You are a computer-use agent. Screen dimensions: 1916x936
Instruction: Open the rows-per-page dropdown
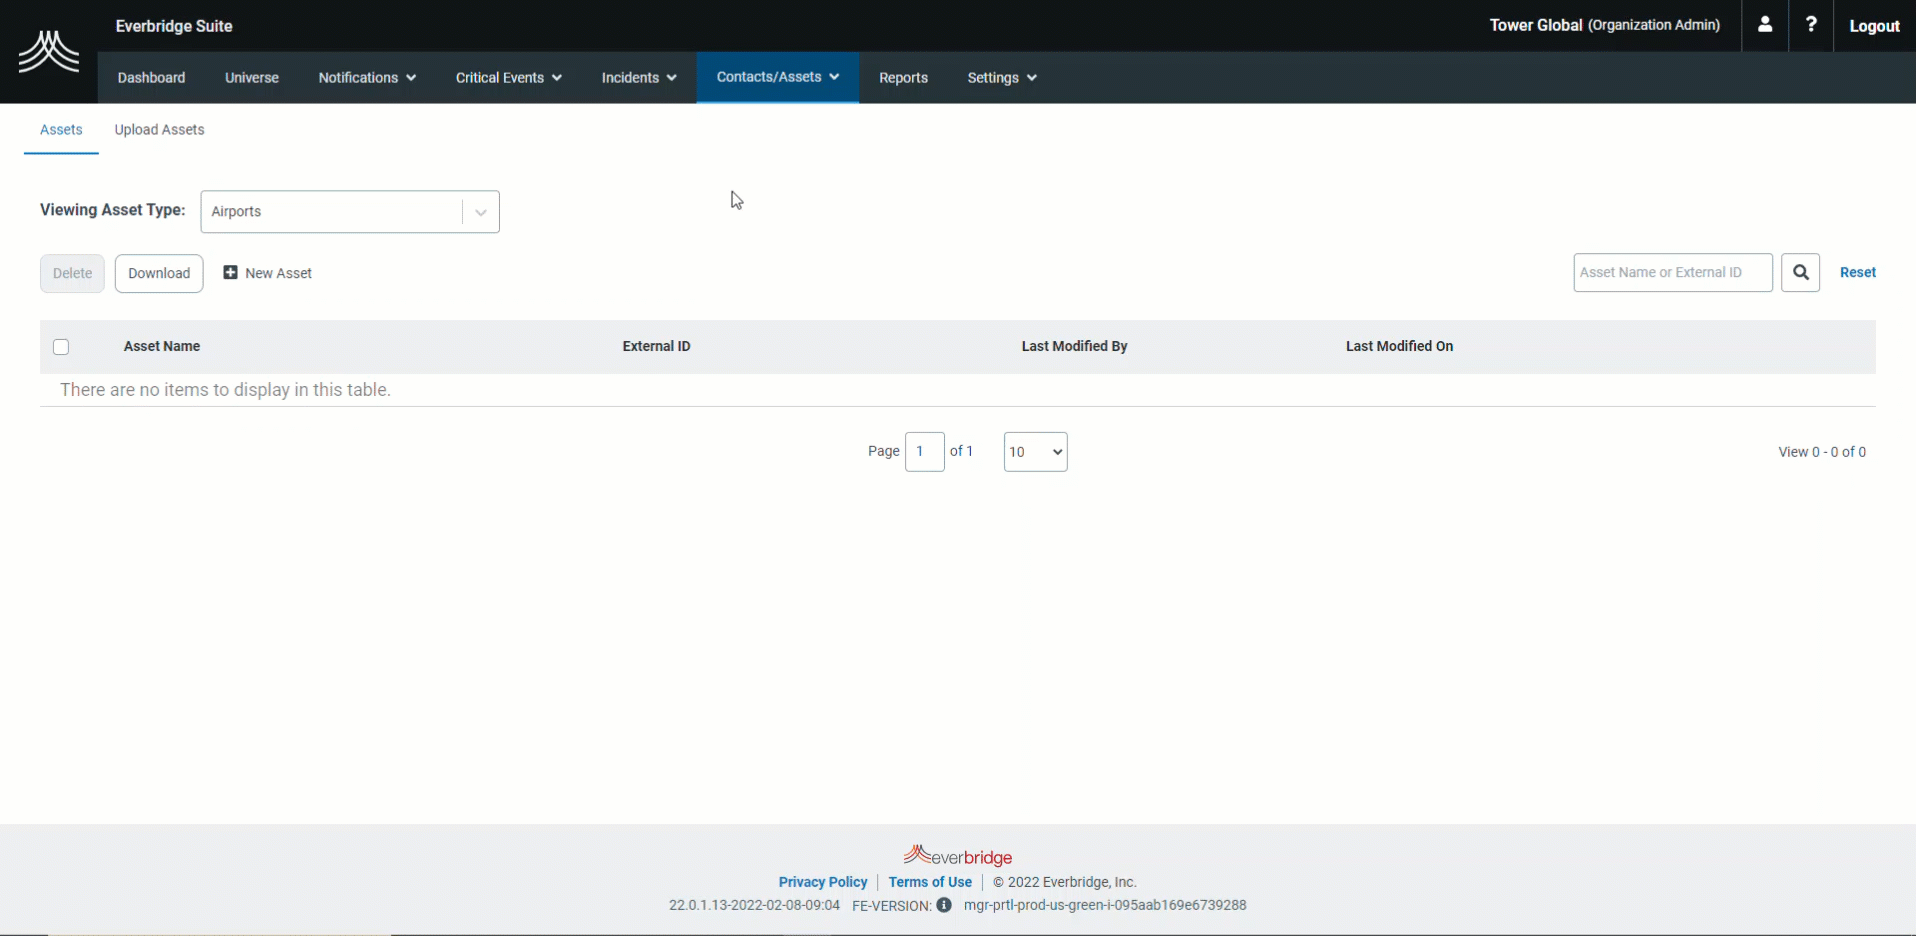(1035, 452)
